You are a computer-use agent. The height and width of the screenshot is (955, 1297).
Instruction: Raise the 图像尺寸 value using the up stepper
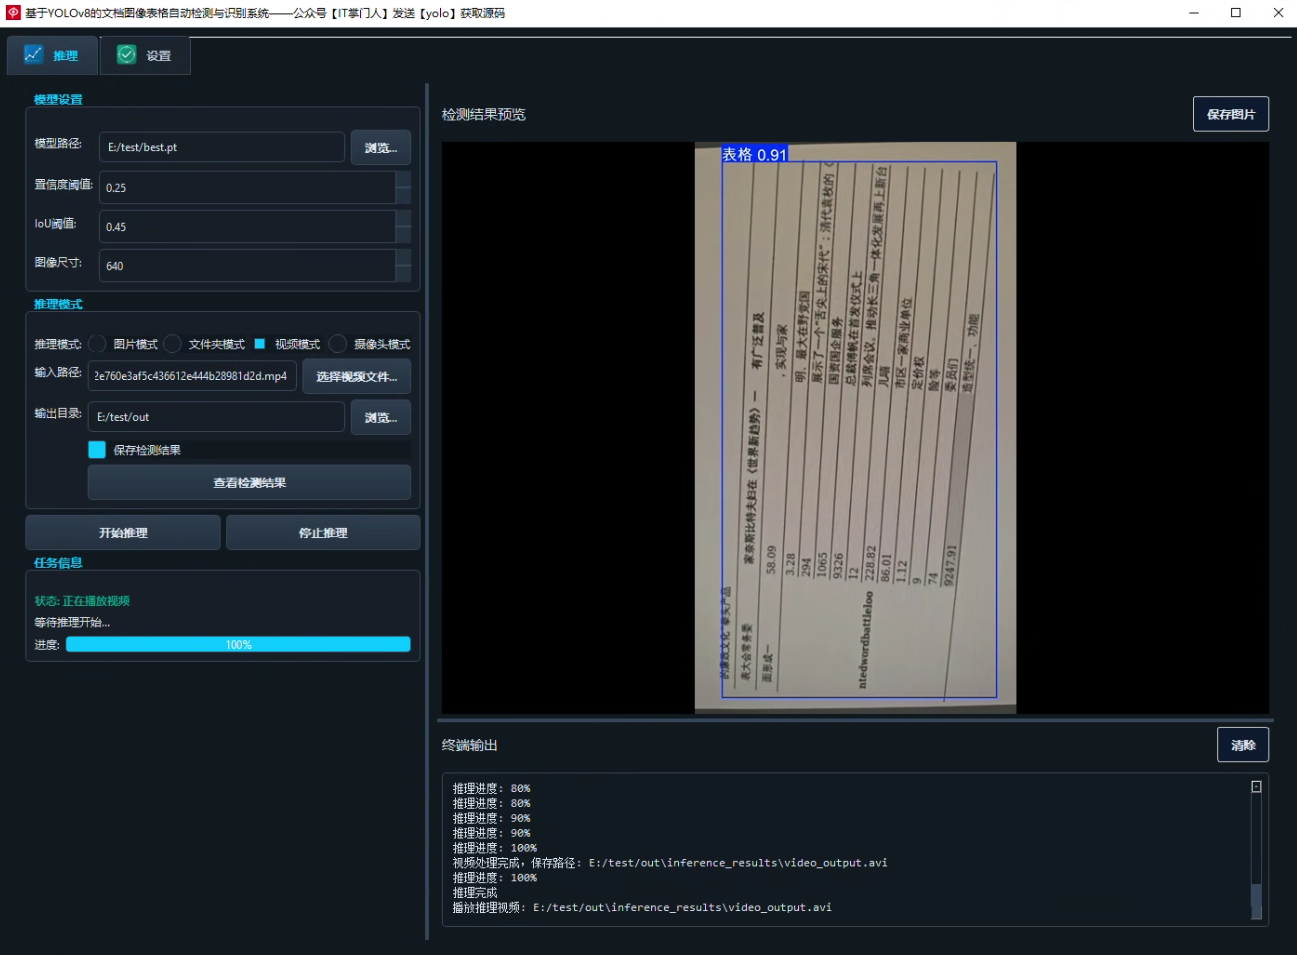(x=403, y=257)
